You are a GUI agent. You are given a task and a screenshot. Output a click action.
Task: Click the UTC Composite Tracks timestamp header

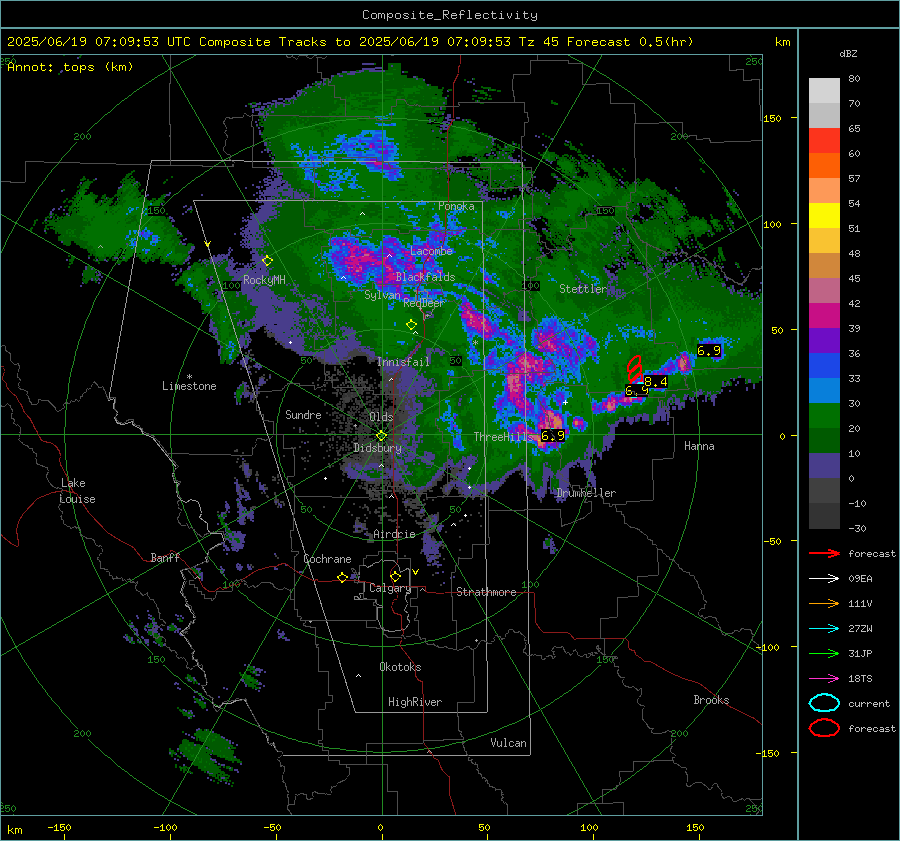[x=350, y=42]
